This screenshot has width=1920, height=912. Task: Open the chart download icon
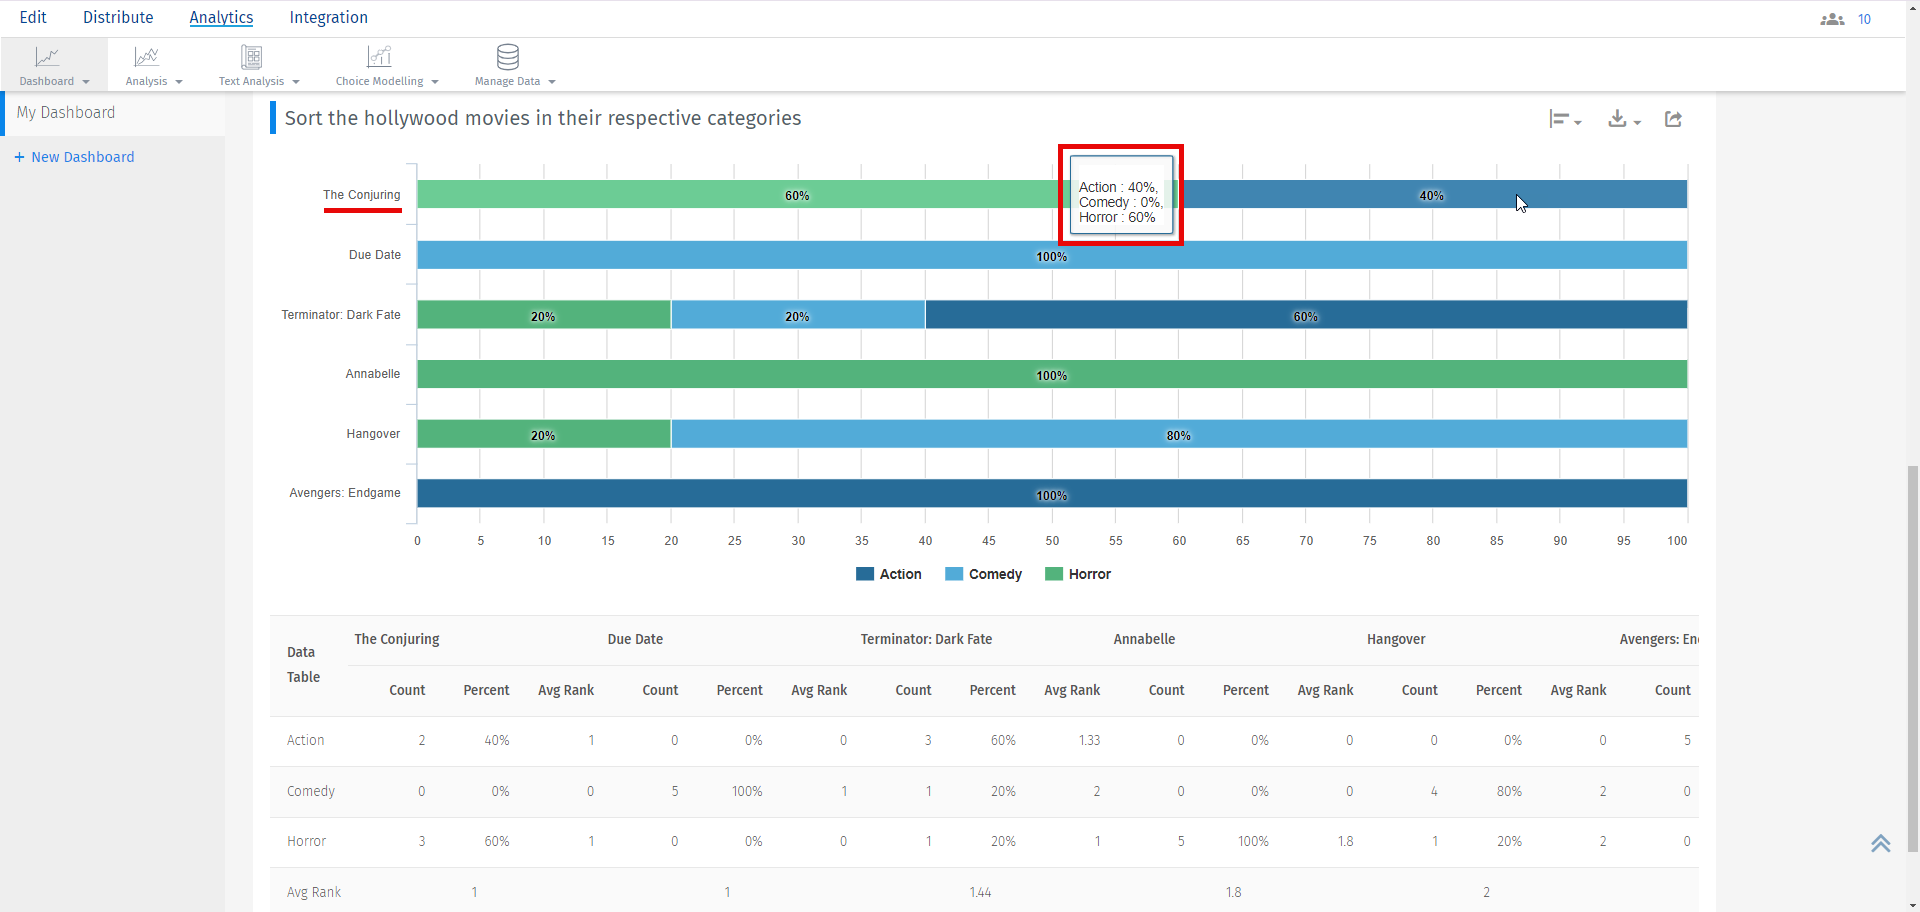pos(1617,119)
